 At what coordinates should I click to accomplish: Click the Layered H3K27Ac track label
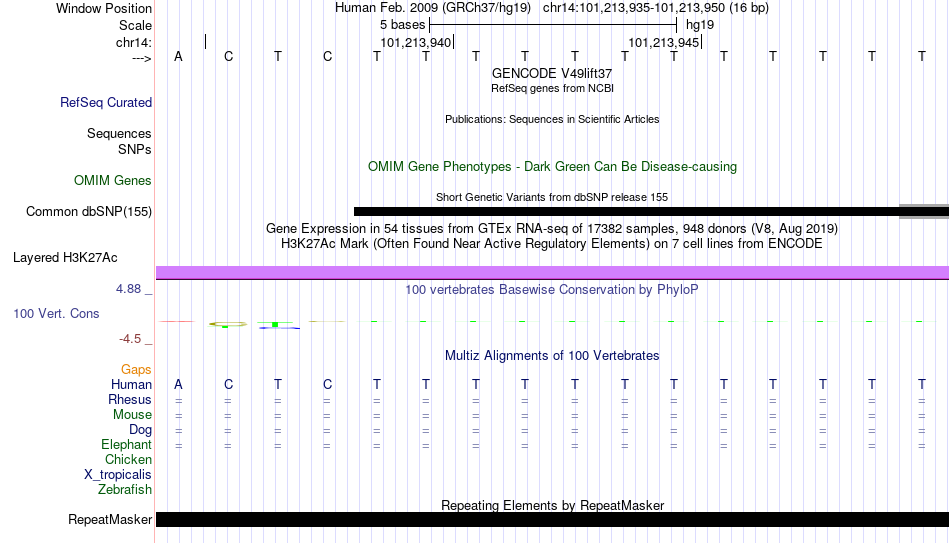(65, 258)
